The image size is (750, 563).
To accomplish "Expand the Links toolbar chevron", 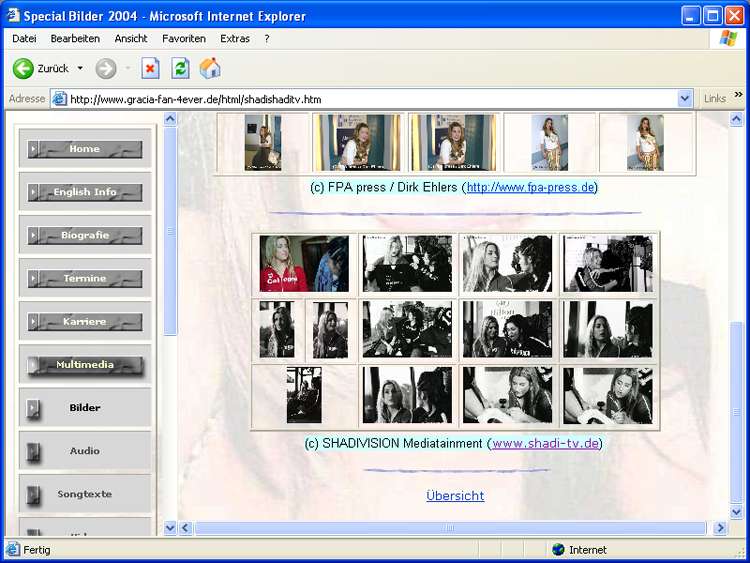I will tap(739, 94).
